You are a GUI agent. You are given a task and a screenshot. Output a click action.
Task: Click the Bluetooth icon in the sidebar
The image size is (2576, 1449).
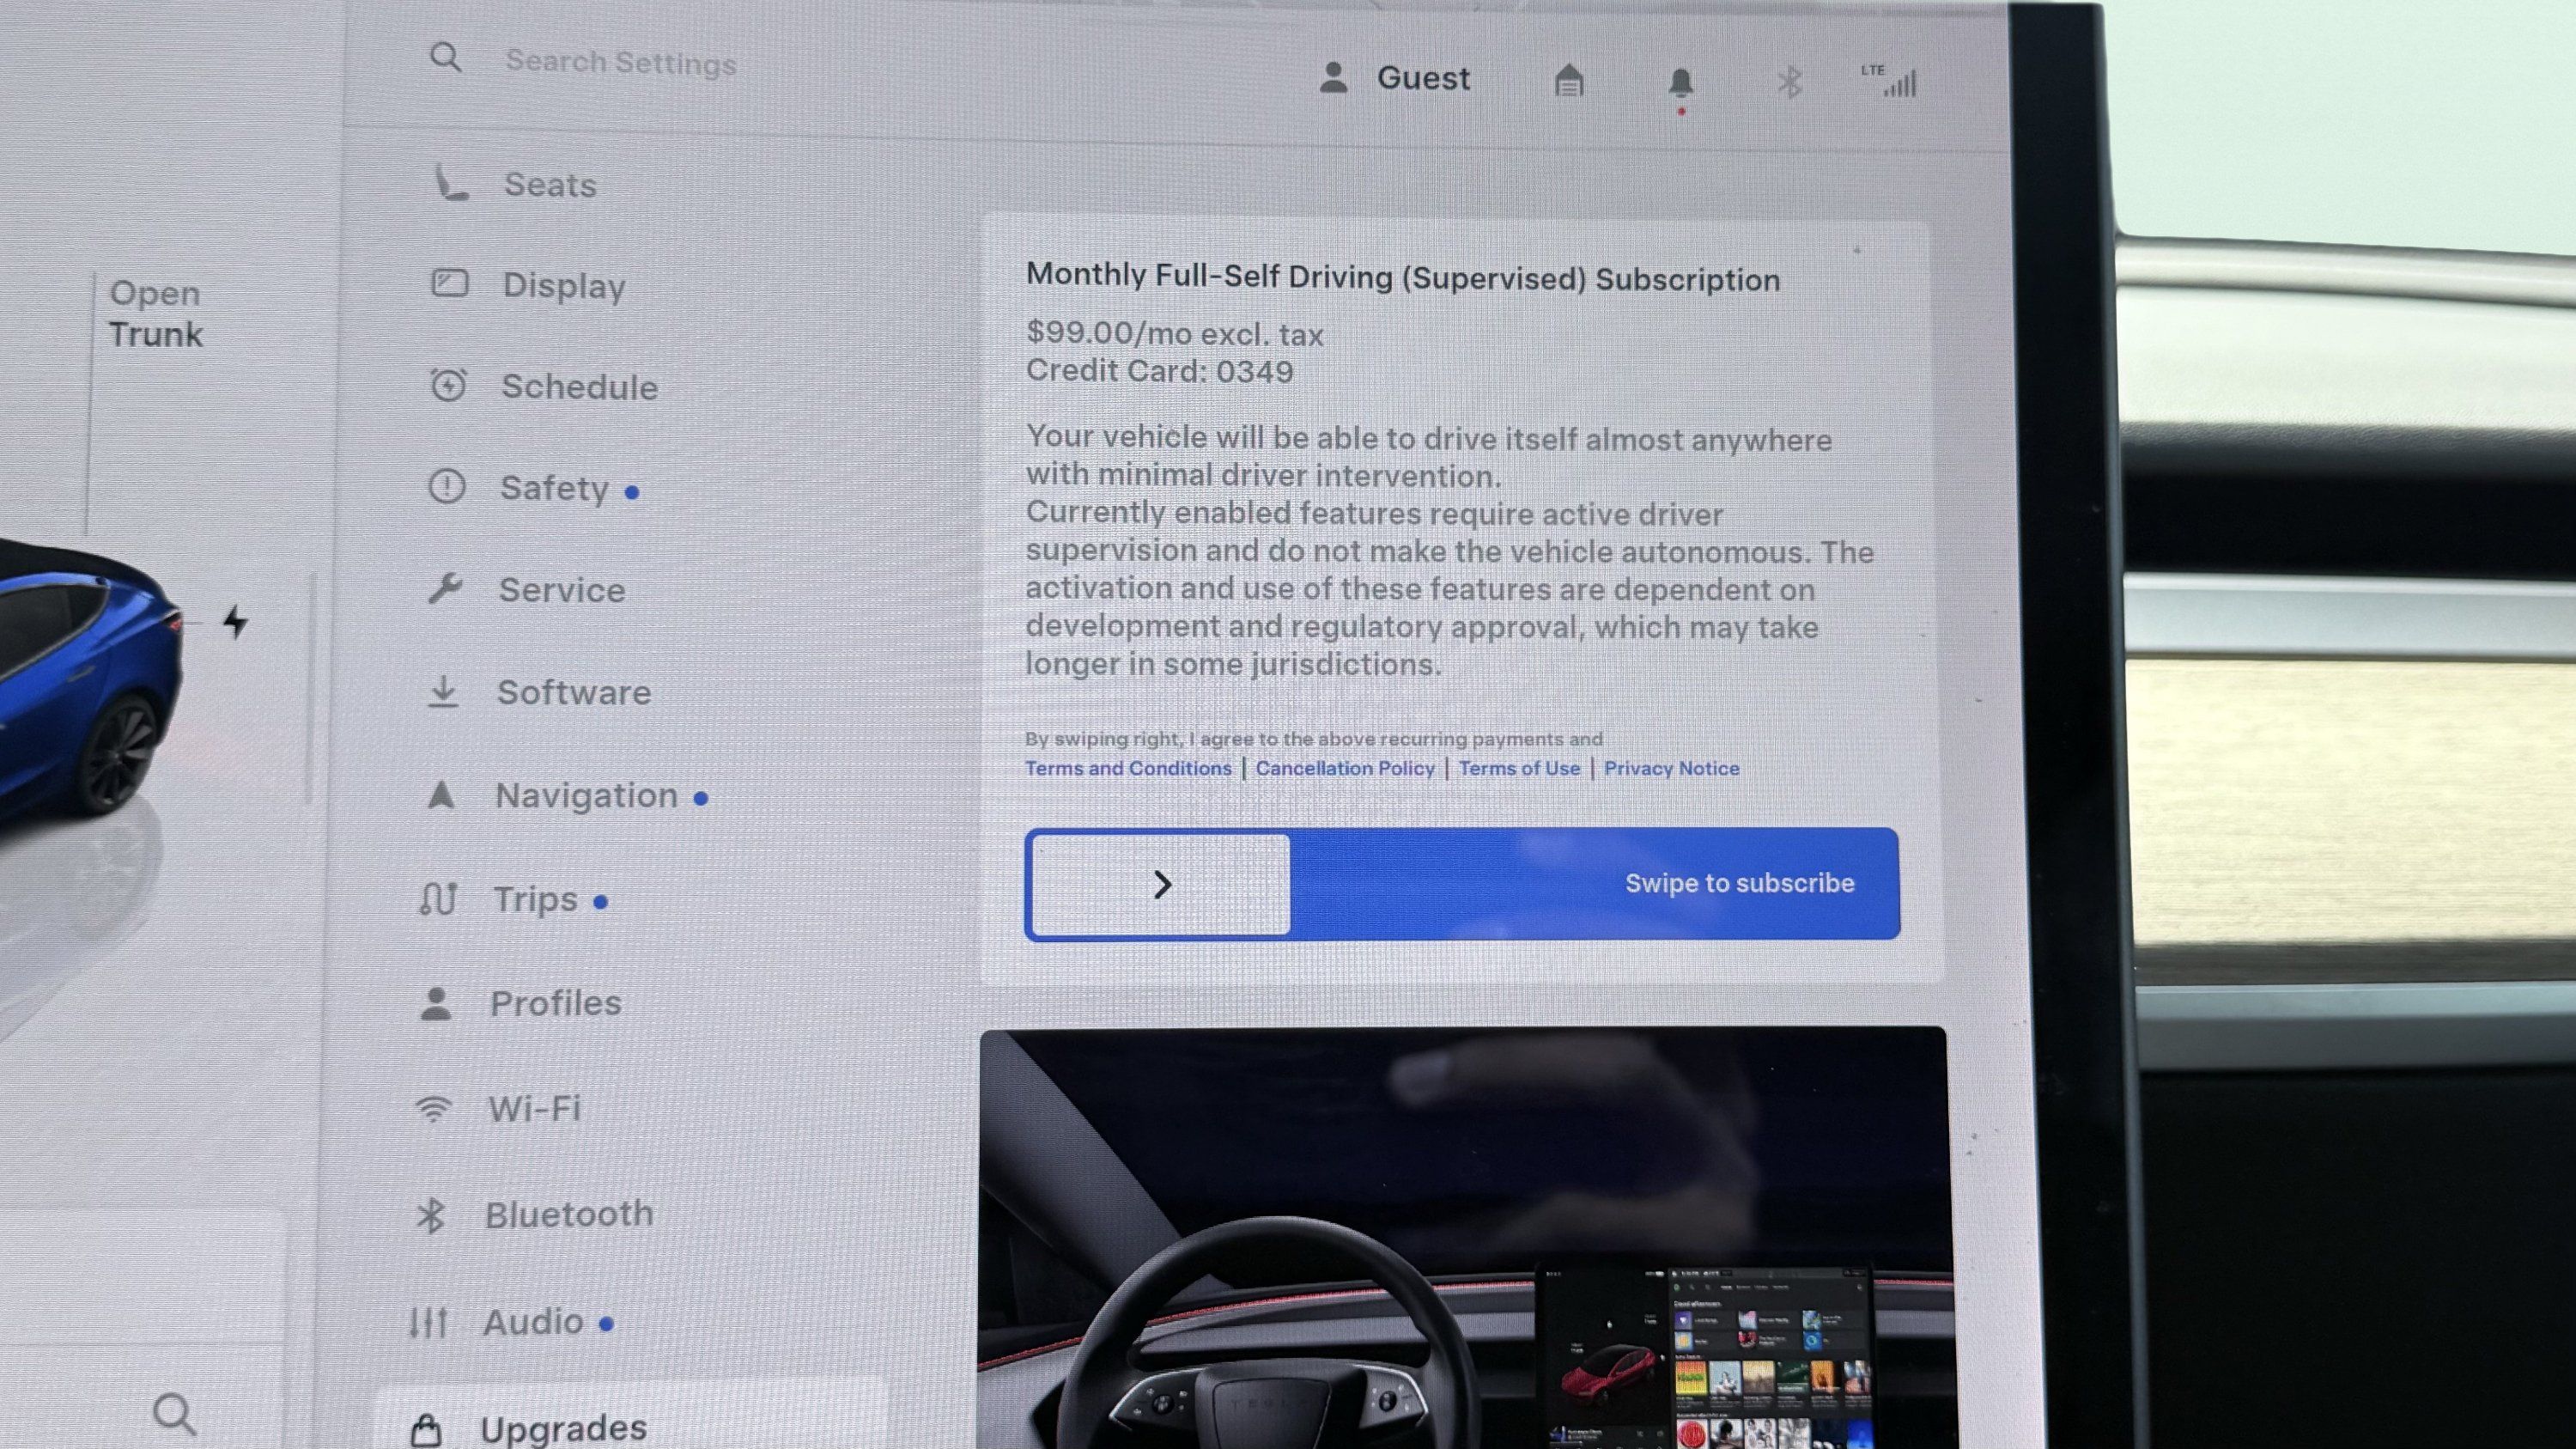pyautogui.click(x=430, y=1215)
